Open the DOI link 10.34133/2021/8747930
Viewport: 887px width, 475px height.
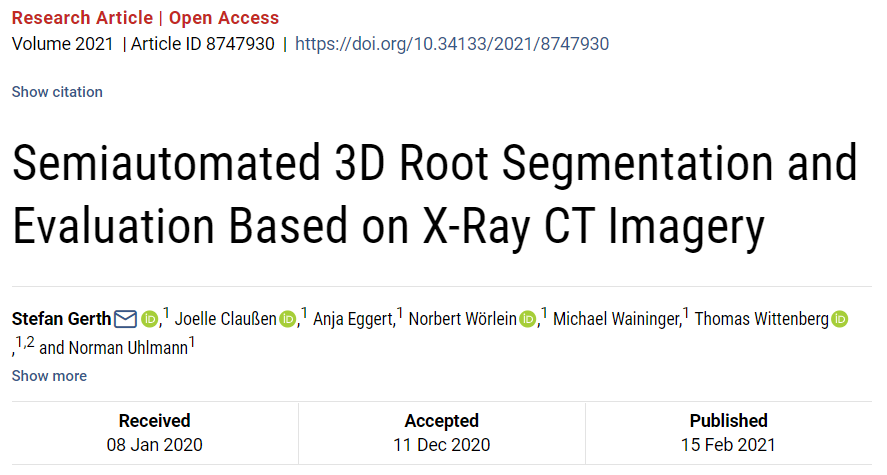coord(452,44)
